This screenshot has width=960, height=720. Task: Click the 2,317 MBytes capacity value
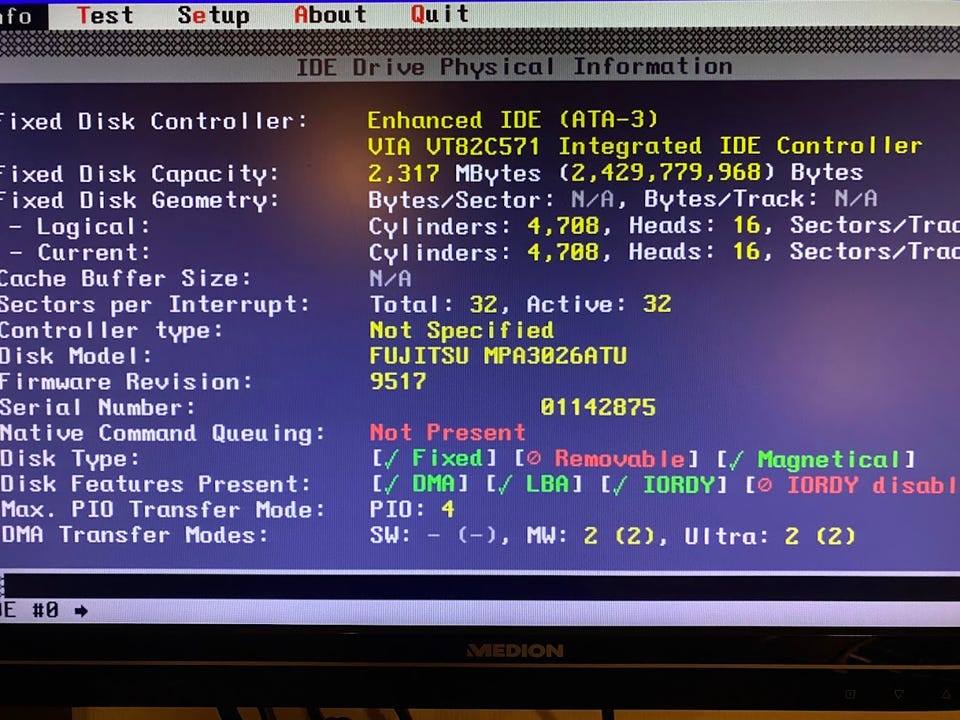tap(454, 173)
